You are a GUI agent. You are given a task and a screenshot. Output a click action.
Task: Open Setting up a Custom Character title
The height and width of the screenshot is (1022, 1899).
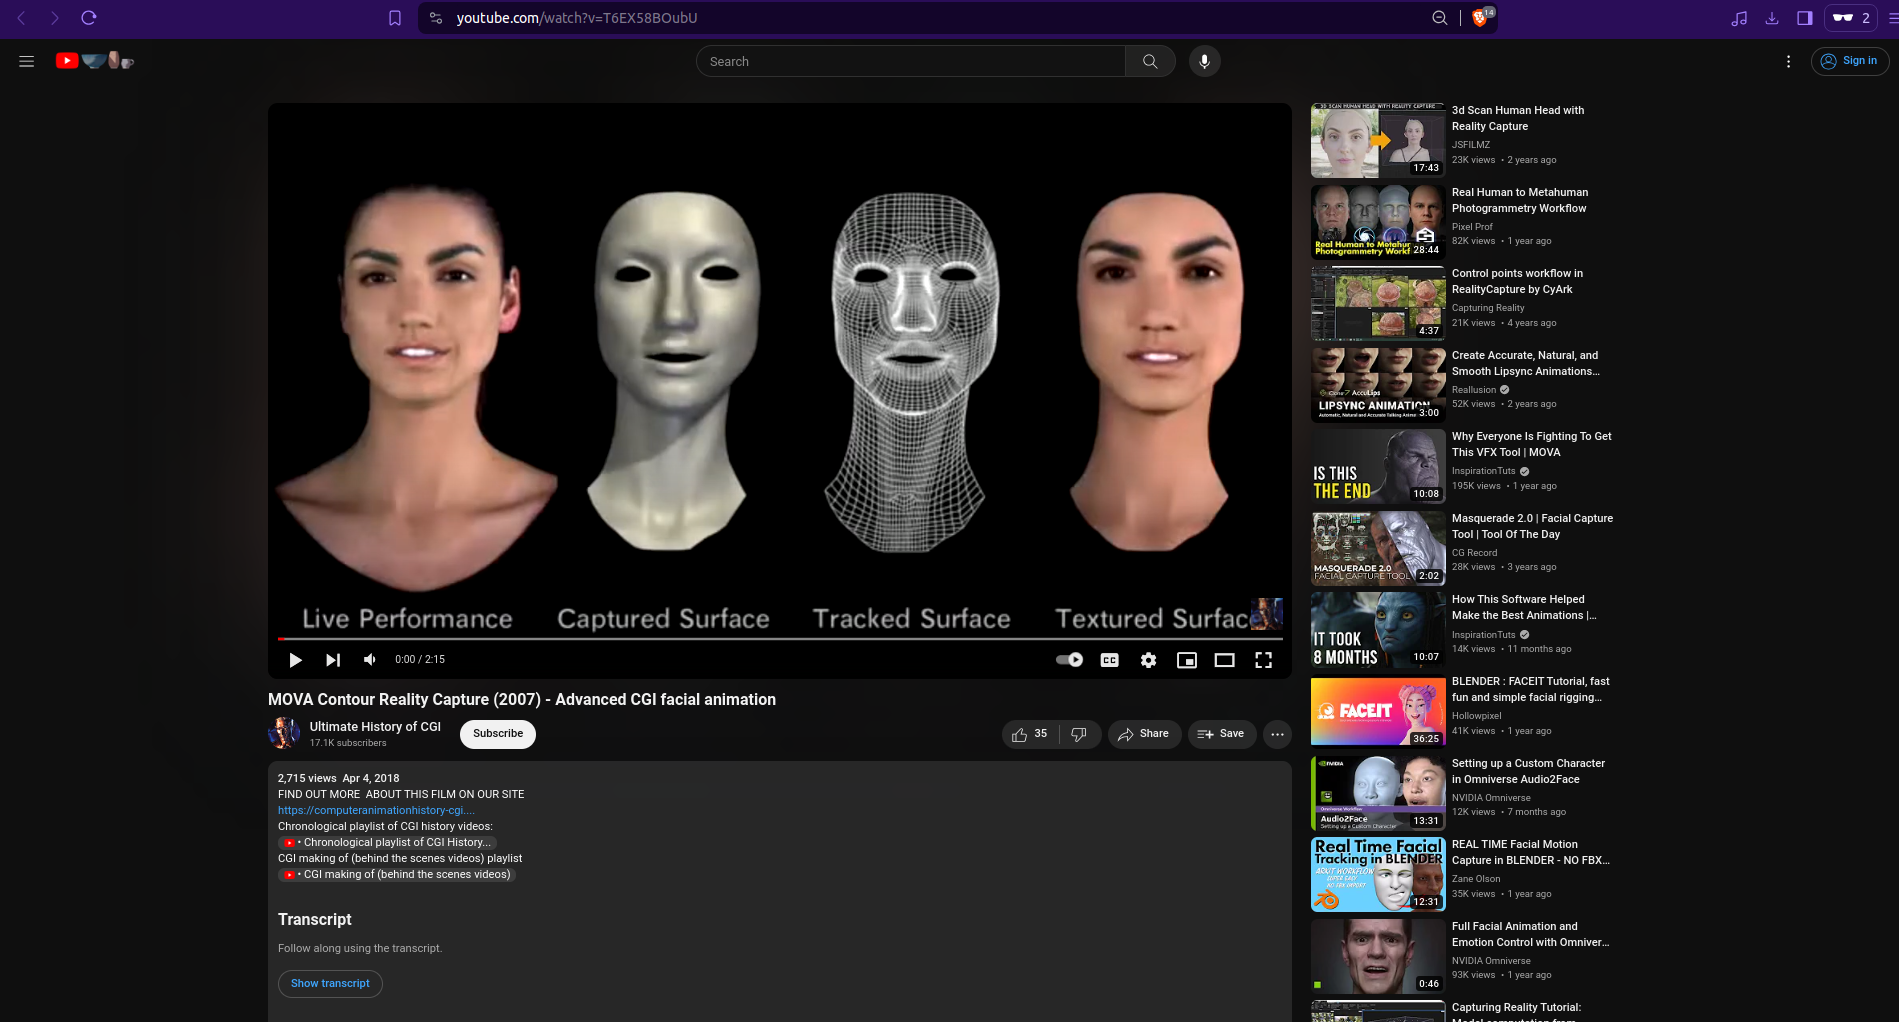pyautogui.click(x=1528, y=771)
